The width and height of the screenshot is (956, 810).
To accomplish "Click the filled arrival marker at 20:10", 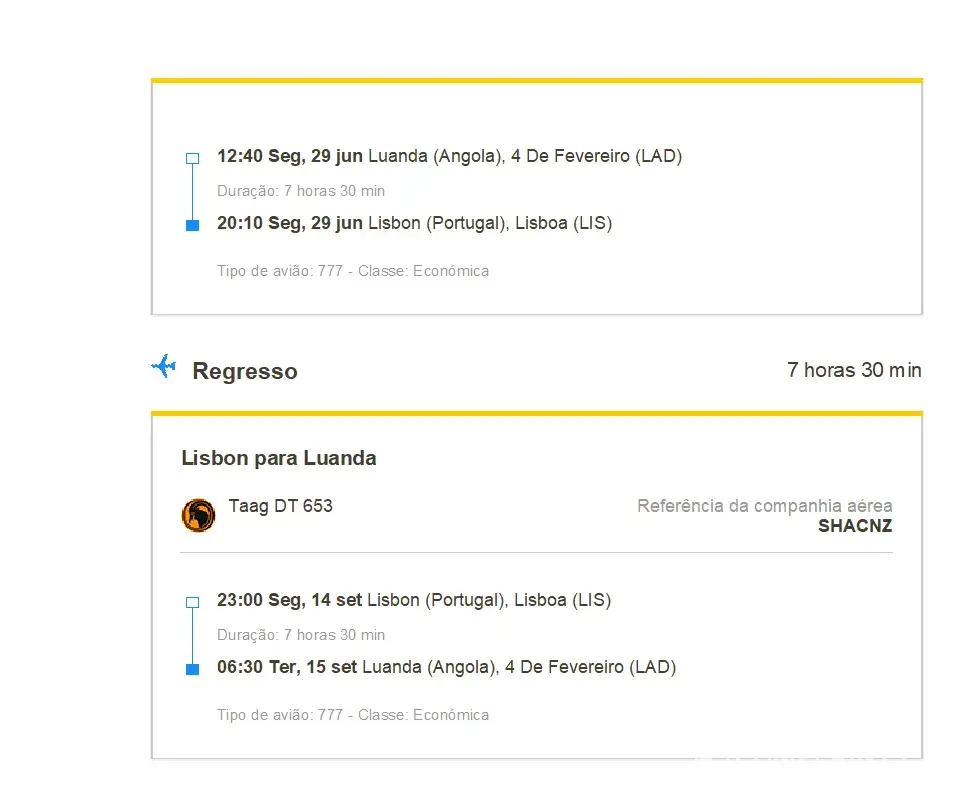I will point(193,225).
